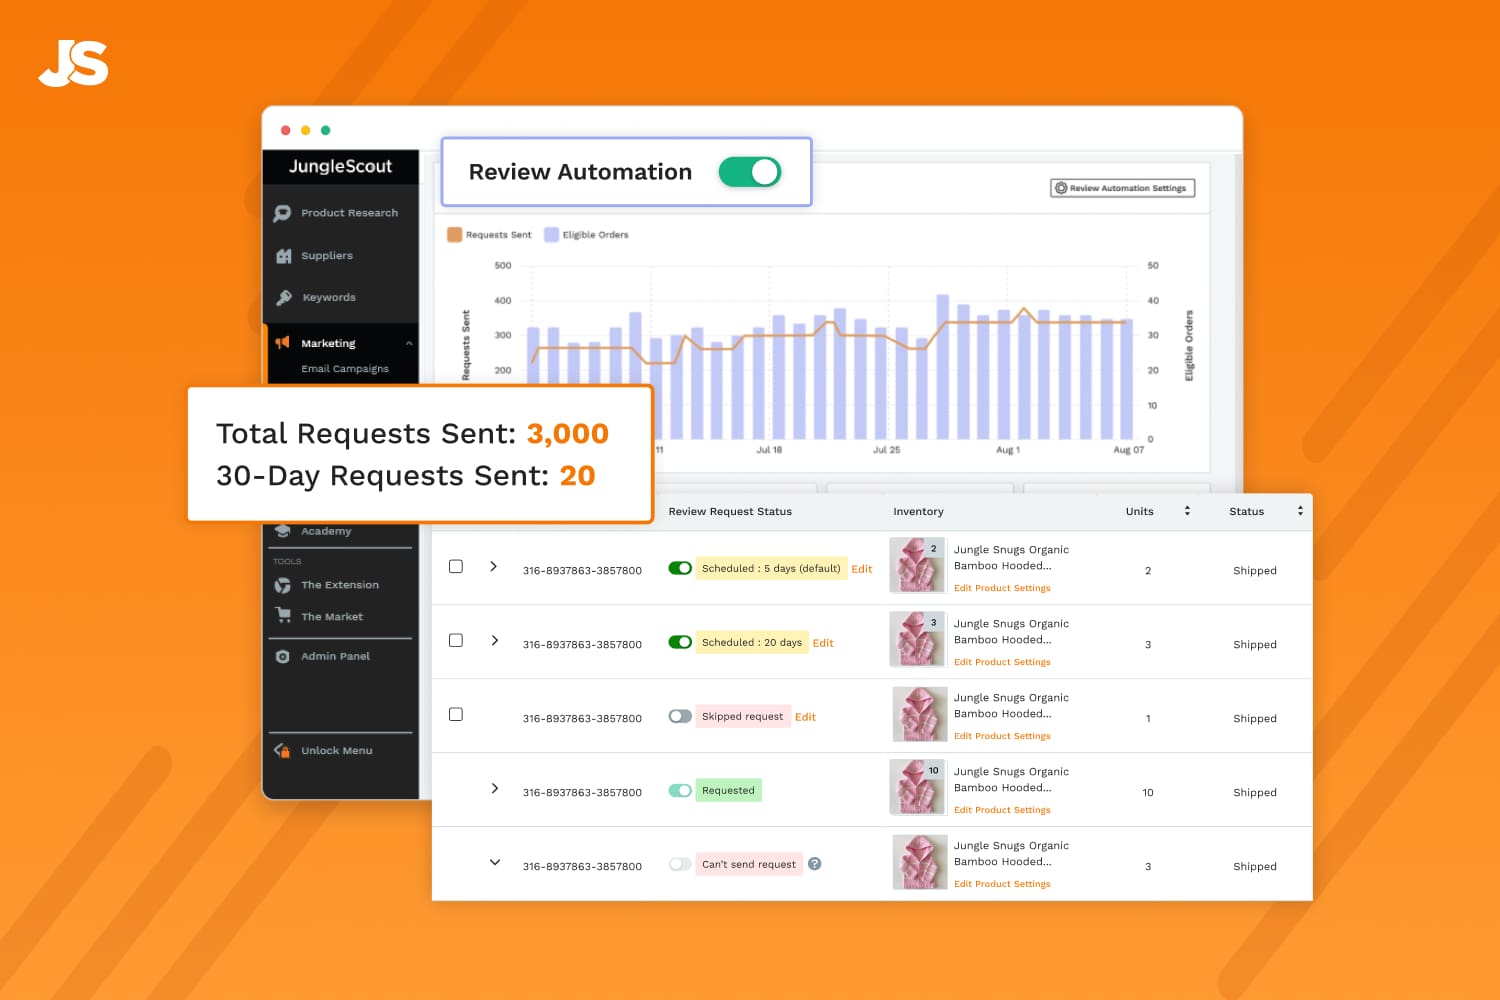Go to Academy in the sidebar

pyautogui.click(x=326, y=531)
